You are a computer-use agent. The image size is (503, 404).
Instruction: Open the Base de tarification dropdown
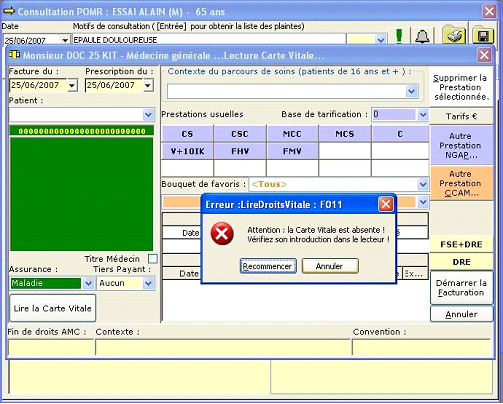coord(423,115)
